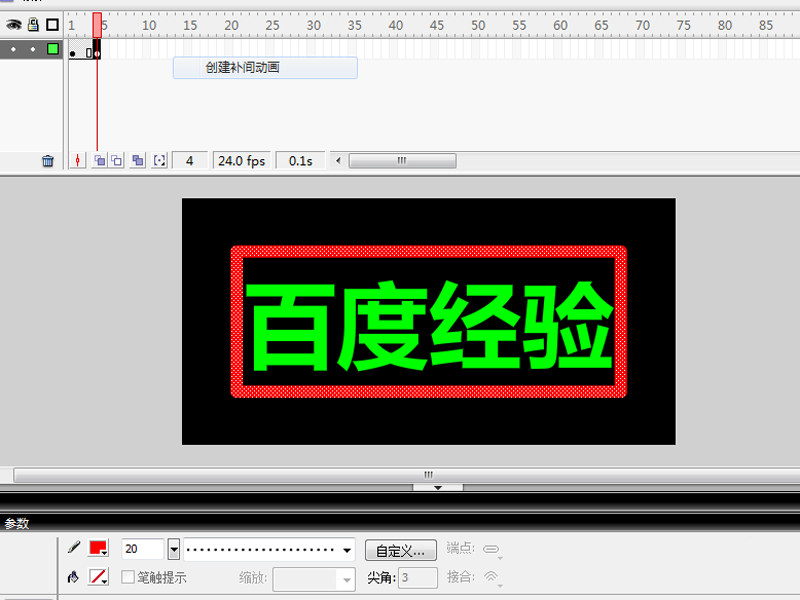Screen dimensions: 800x600
Task: Click the pencil stroke color icon
Action: (x=73, y=548)
